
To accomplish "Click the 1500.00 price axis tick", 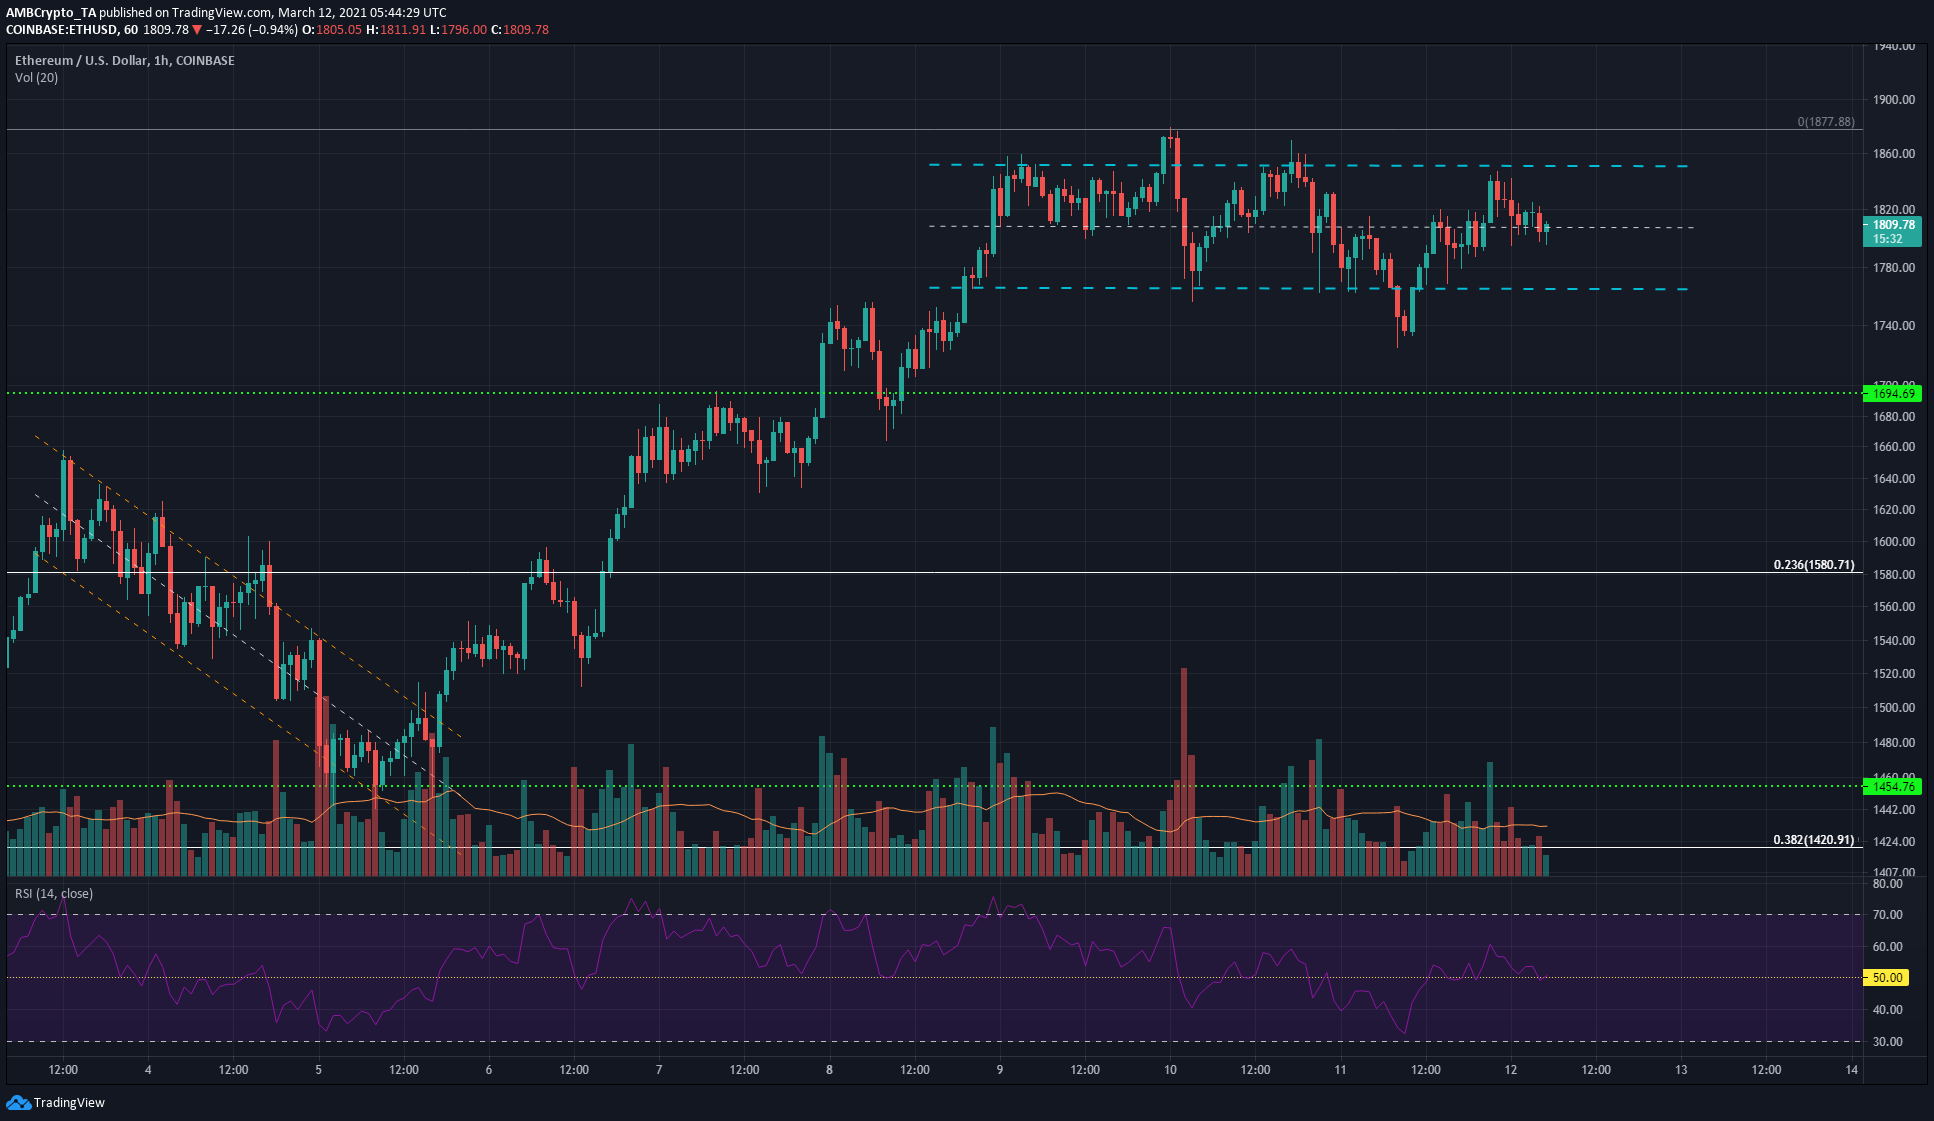I will click(x=1894, y=707).
